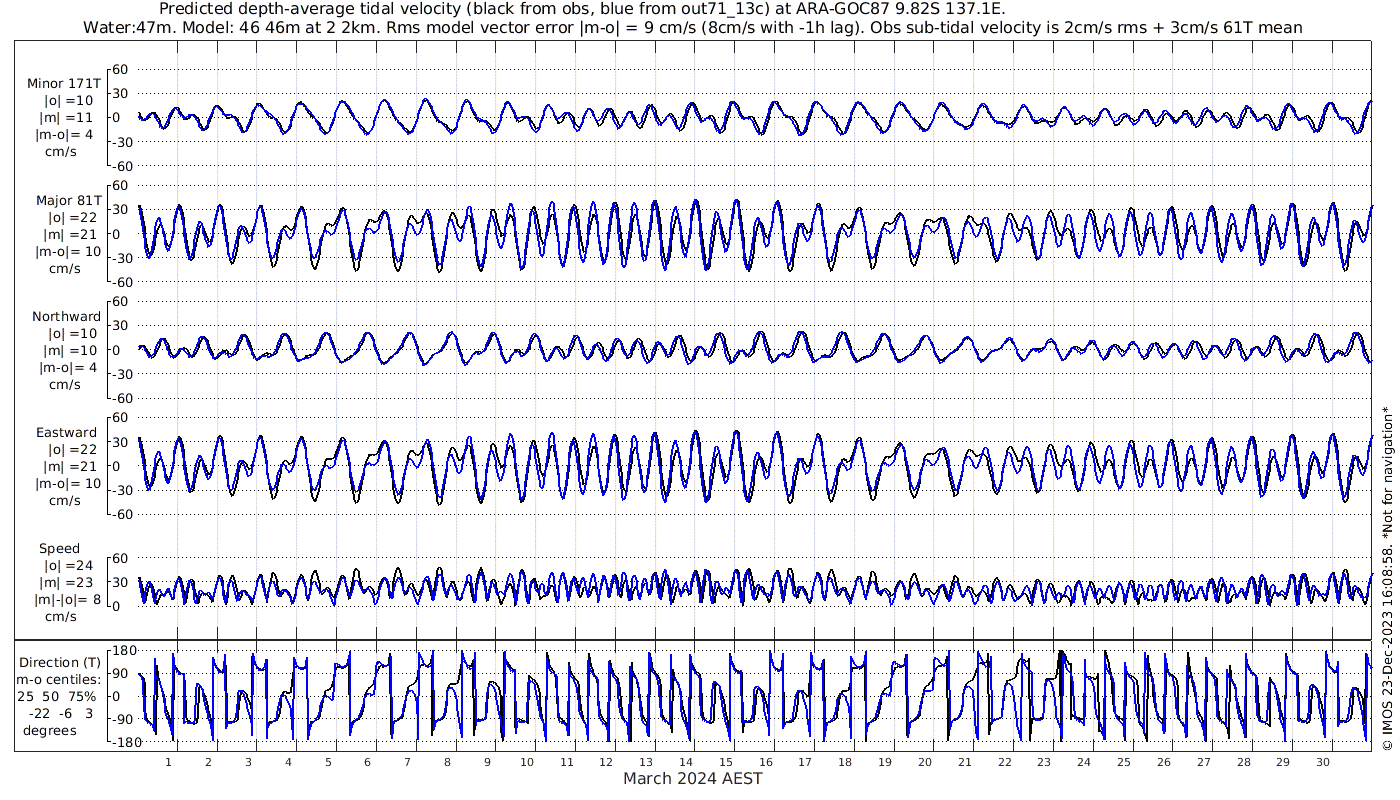The height and width of the screenshot is (800, 1400).
Task: Click the 'Northward' panel label
Action: click(x=67, y=317)
